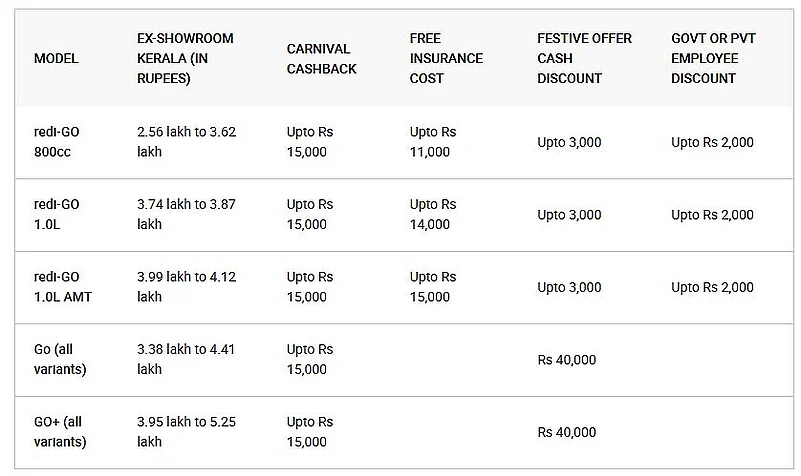Select the redi-GO 800cc model cell
This screenshot has width=801, height=476.
(57, 142)
